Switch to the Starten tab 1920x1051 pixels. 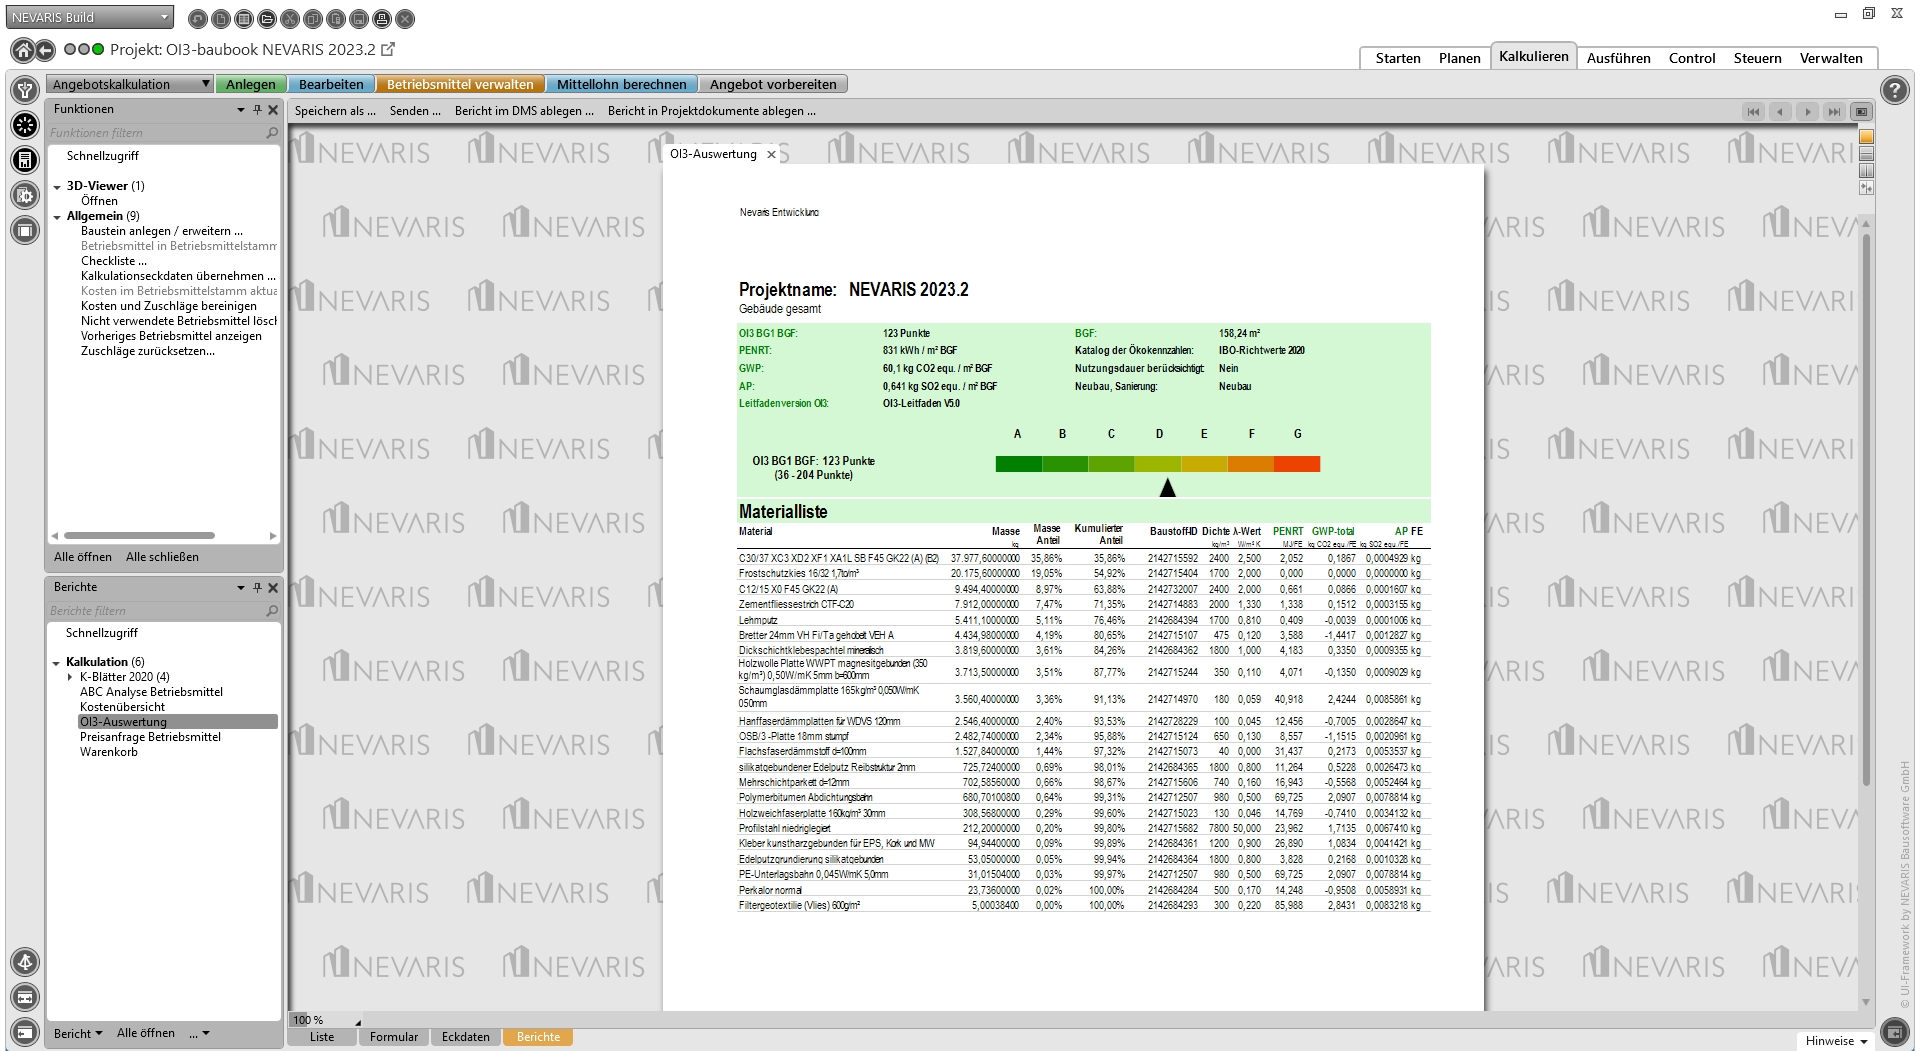pyautogui.click(x=1397, y=58)
